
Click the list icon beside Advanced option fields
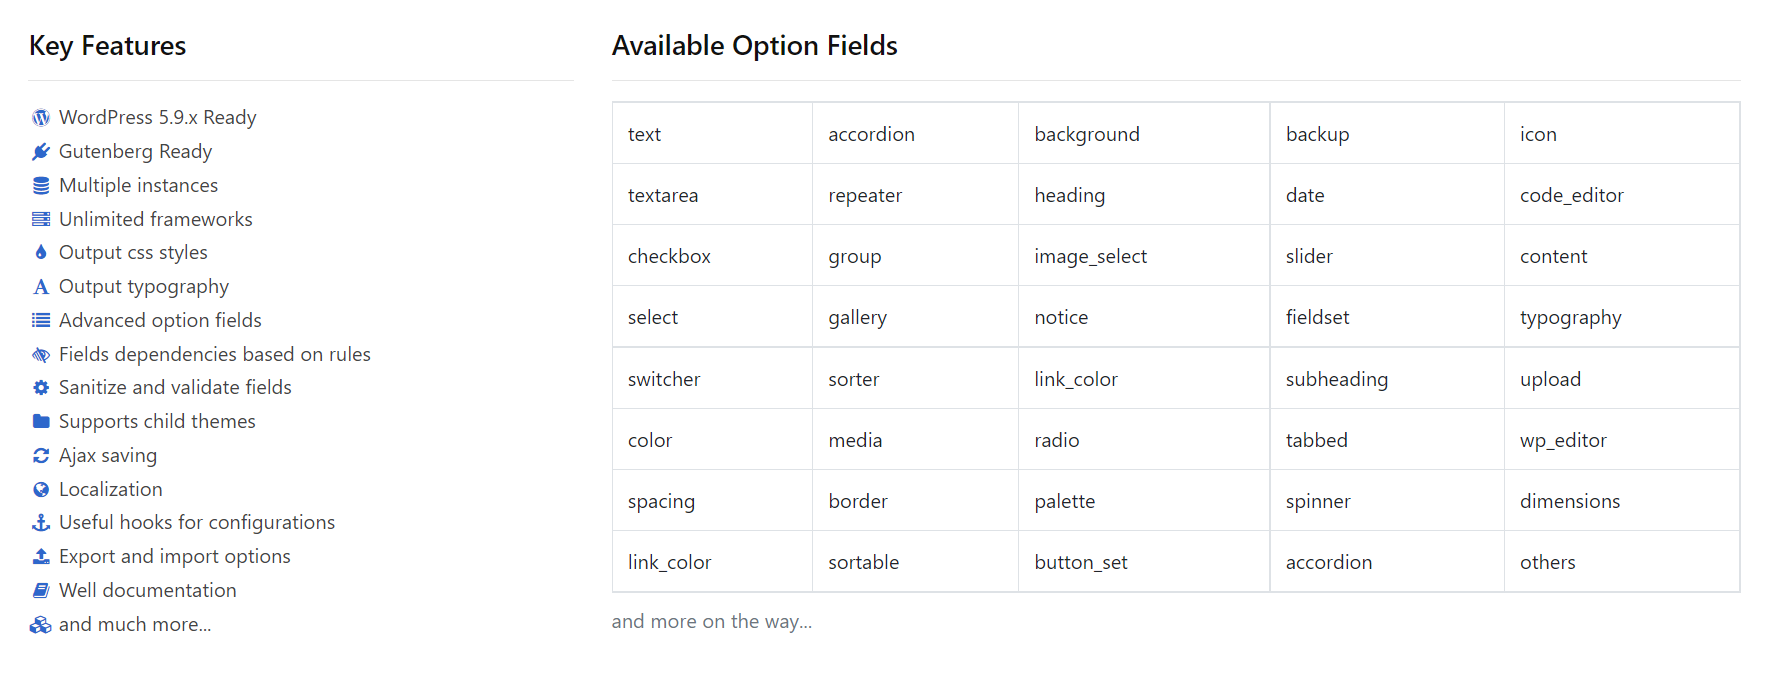41,321
